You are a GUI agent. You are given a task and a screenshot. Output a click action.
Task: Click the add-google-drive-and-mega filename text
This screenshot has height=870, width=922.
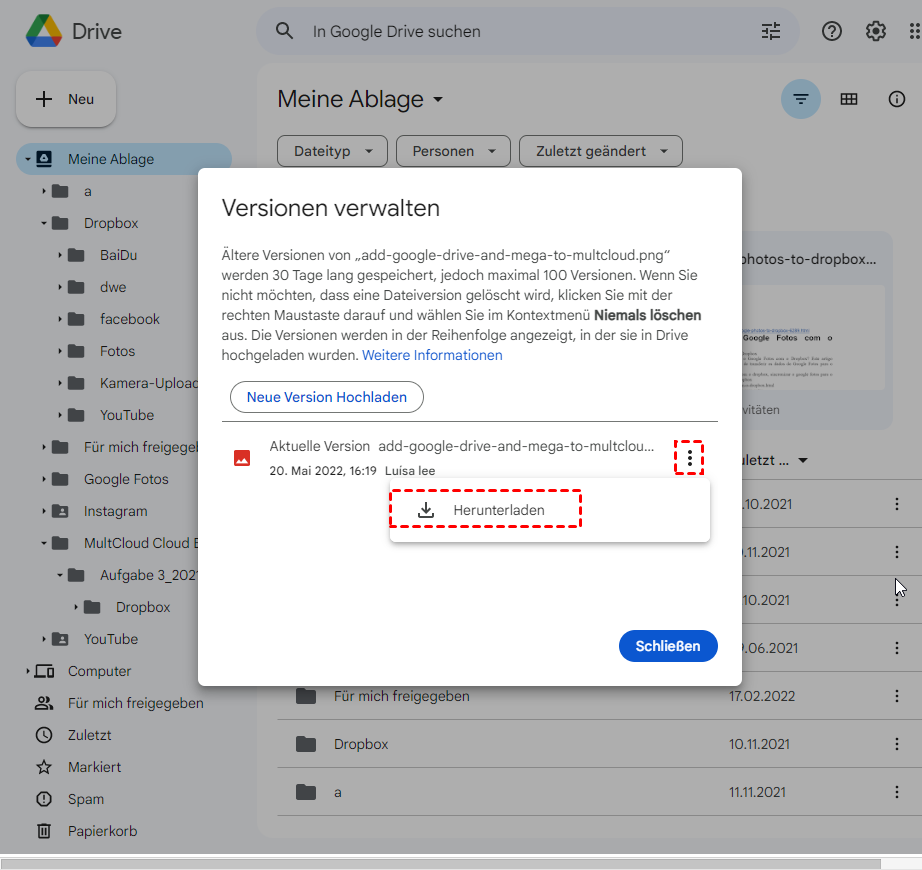click(x=516, y=446)
